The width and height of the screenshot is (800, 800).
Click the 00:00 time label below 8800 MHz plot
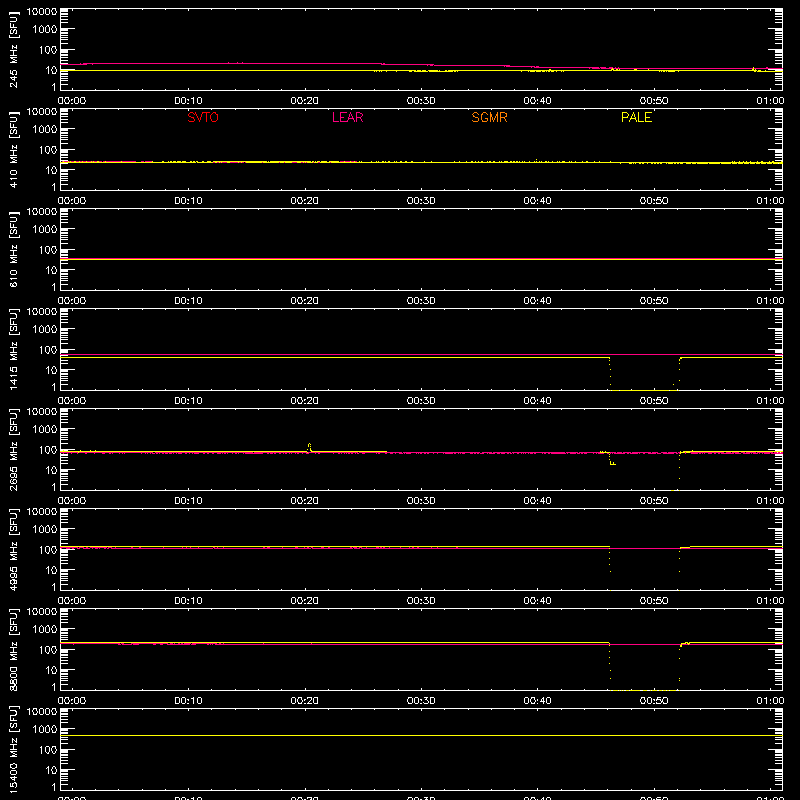tap(72, 701)
